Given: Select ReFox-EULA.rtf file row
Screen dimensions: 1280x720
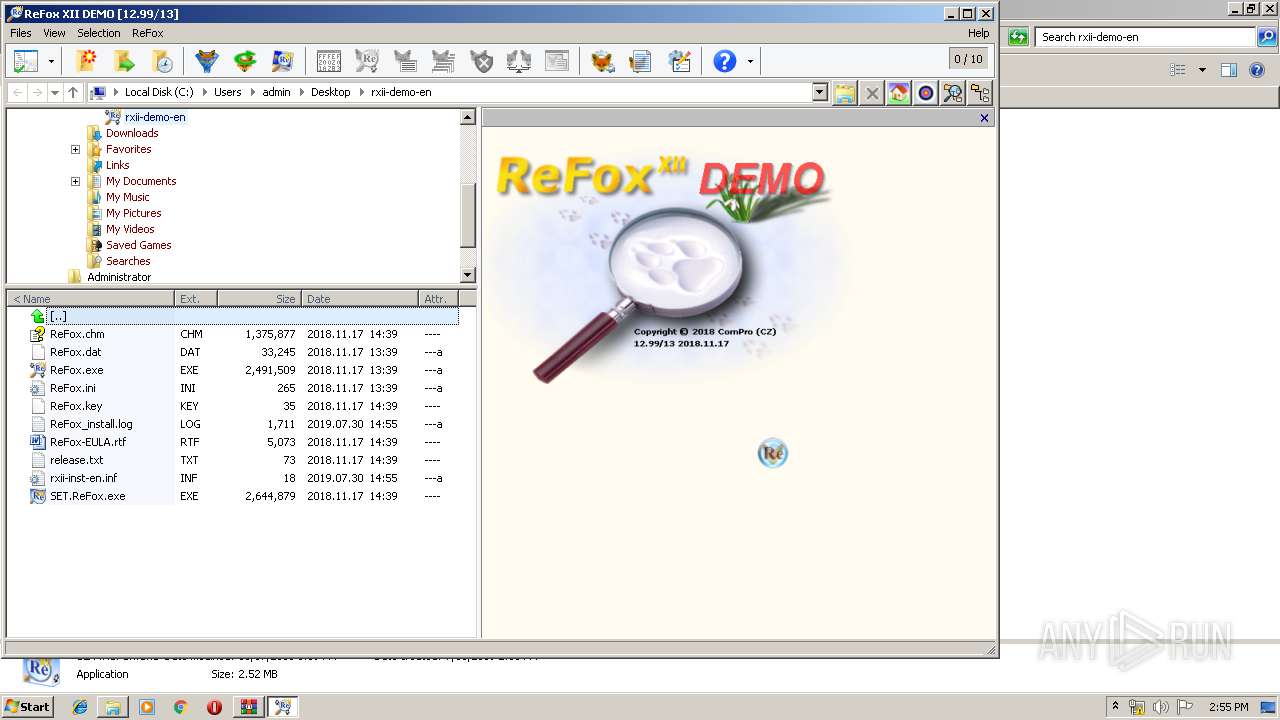Looking at the screenshot, I should (233, 442).
